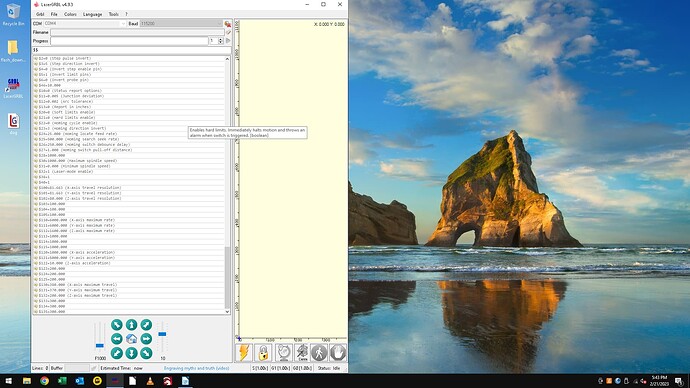Viewport: 690px width, 388px height.
Task: Open the Grbl menu
Action: (40, 14)
